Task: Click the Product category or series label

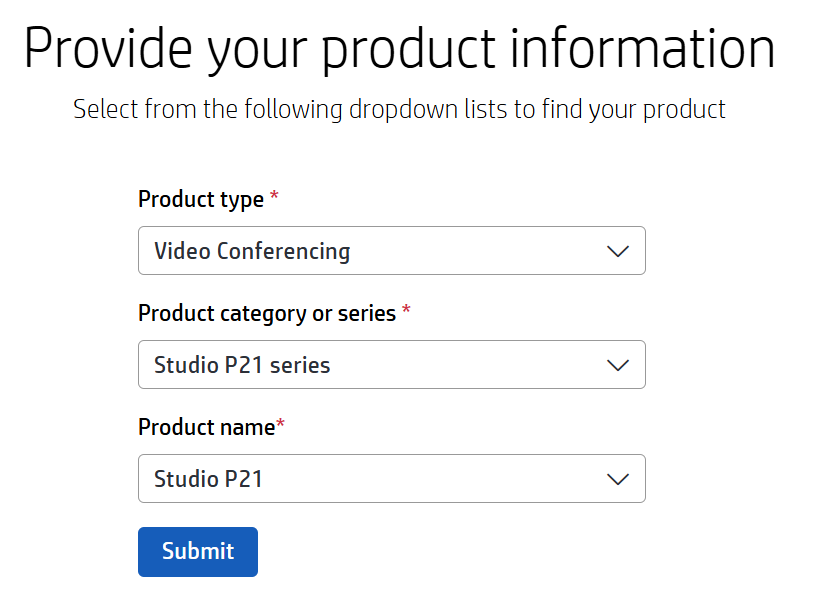Action: (x=267, y=313)
